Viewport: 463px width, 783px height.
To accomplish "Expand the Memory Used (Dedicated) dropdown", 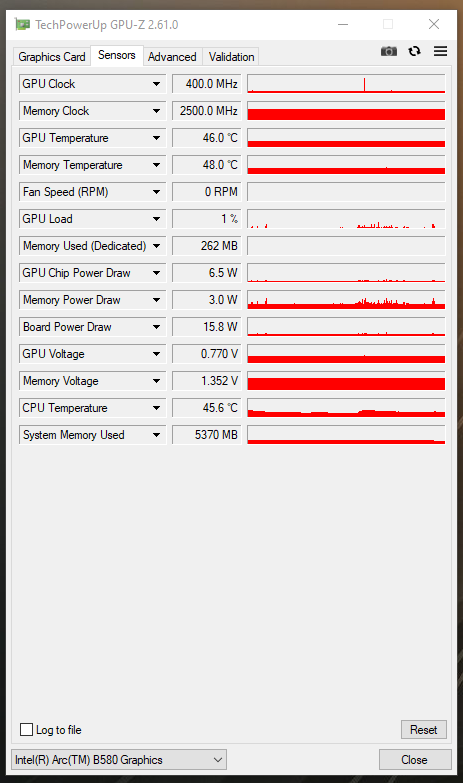I will 92,246.
